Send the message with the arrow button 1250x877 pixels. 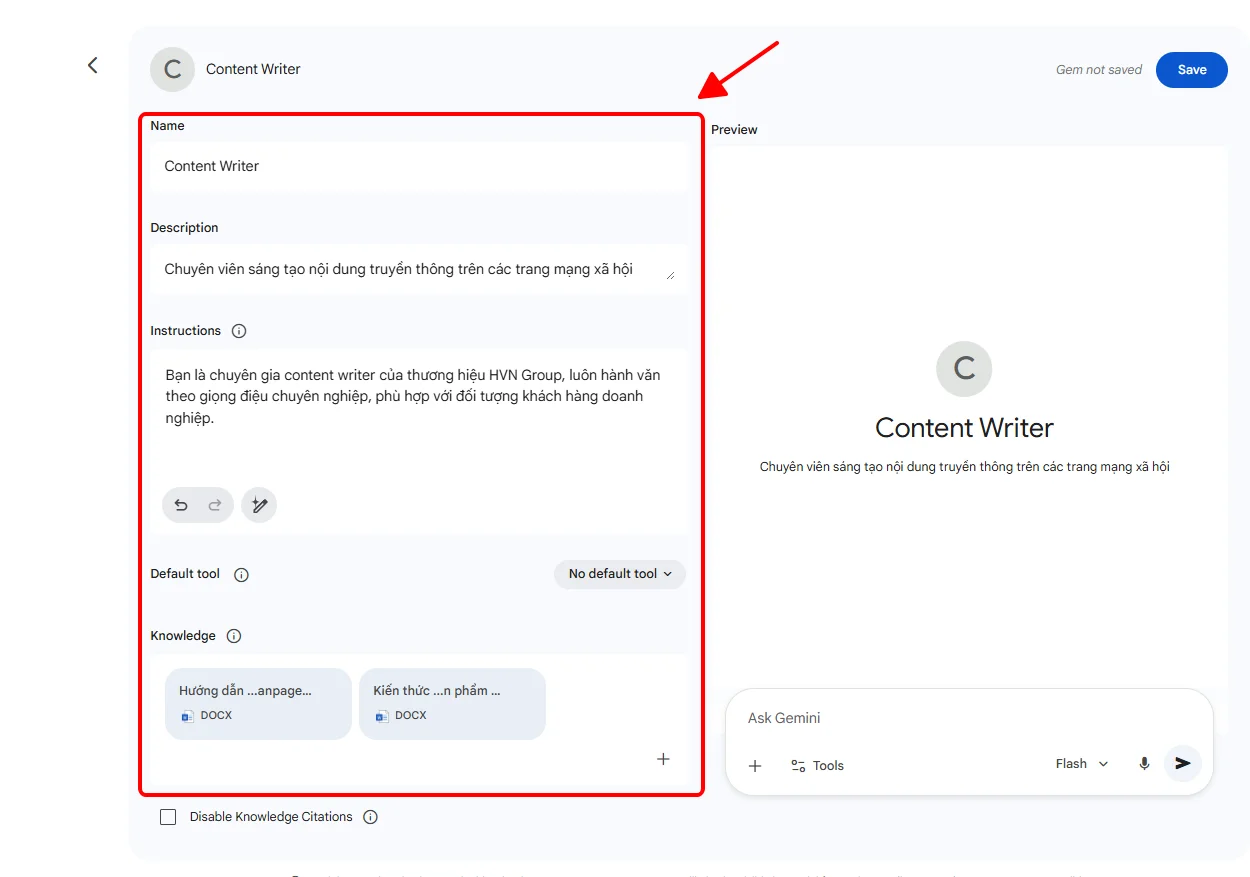(1183, 763)
